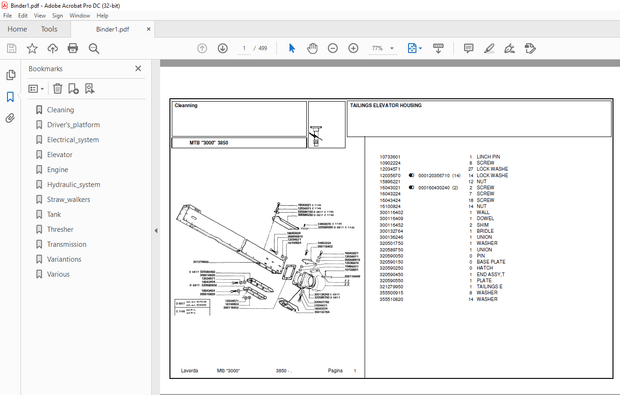This screenshot has height=395, width=620.
Task: Select the highlight text pen tool
Action: coord(489,48)
